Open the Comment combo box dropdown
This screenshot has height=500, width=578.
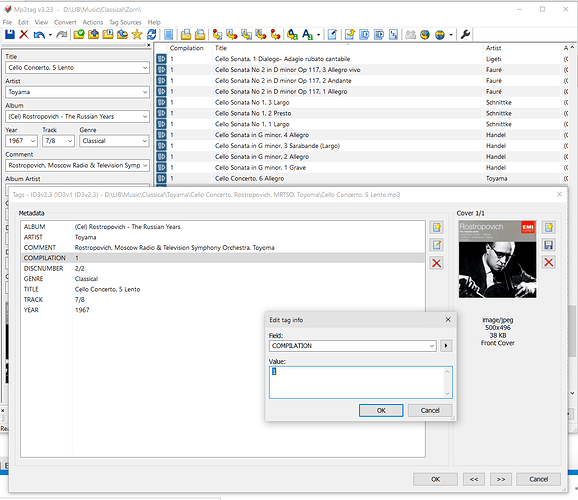[x=145, y=166]
